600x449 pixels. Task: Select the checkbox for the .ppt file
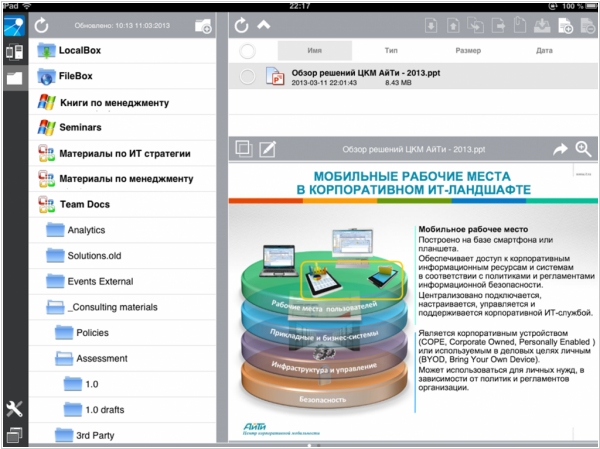tap(246, 77)
